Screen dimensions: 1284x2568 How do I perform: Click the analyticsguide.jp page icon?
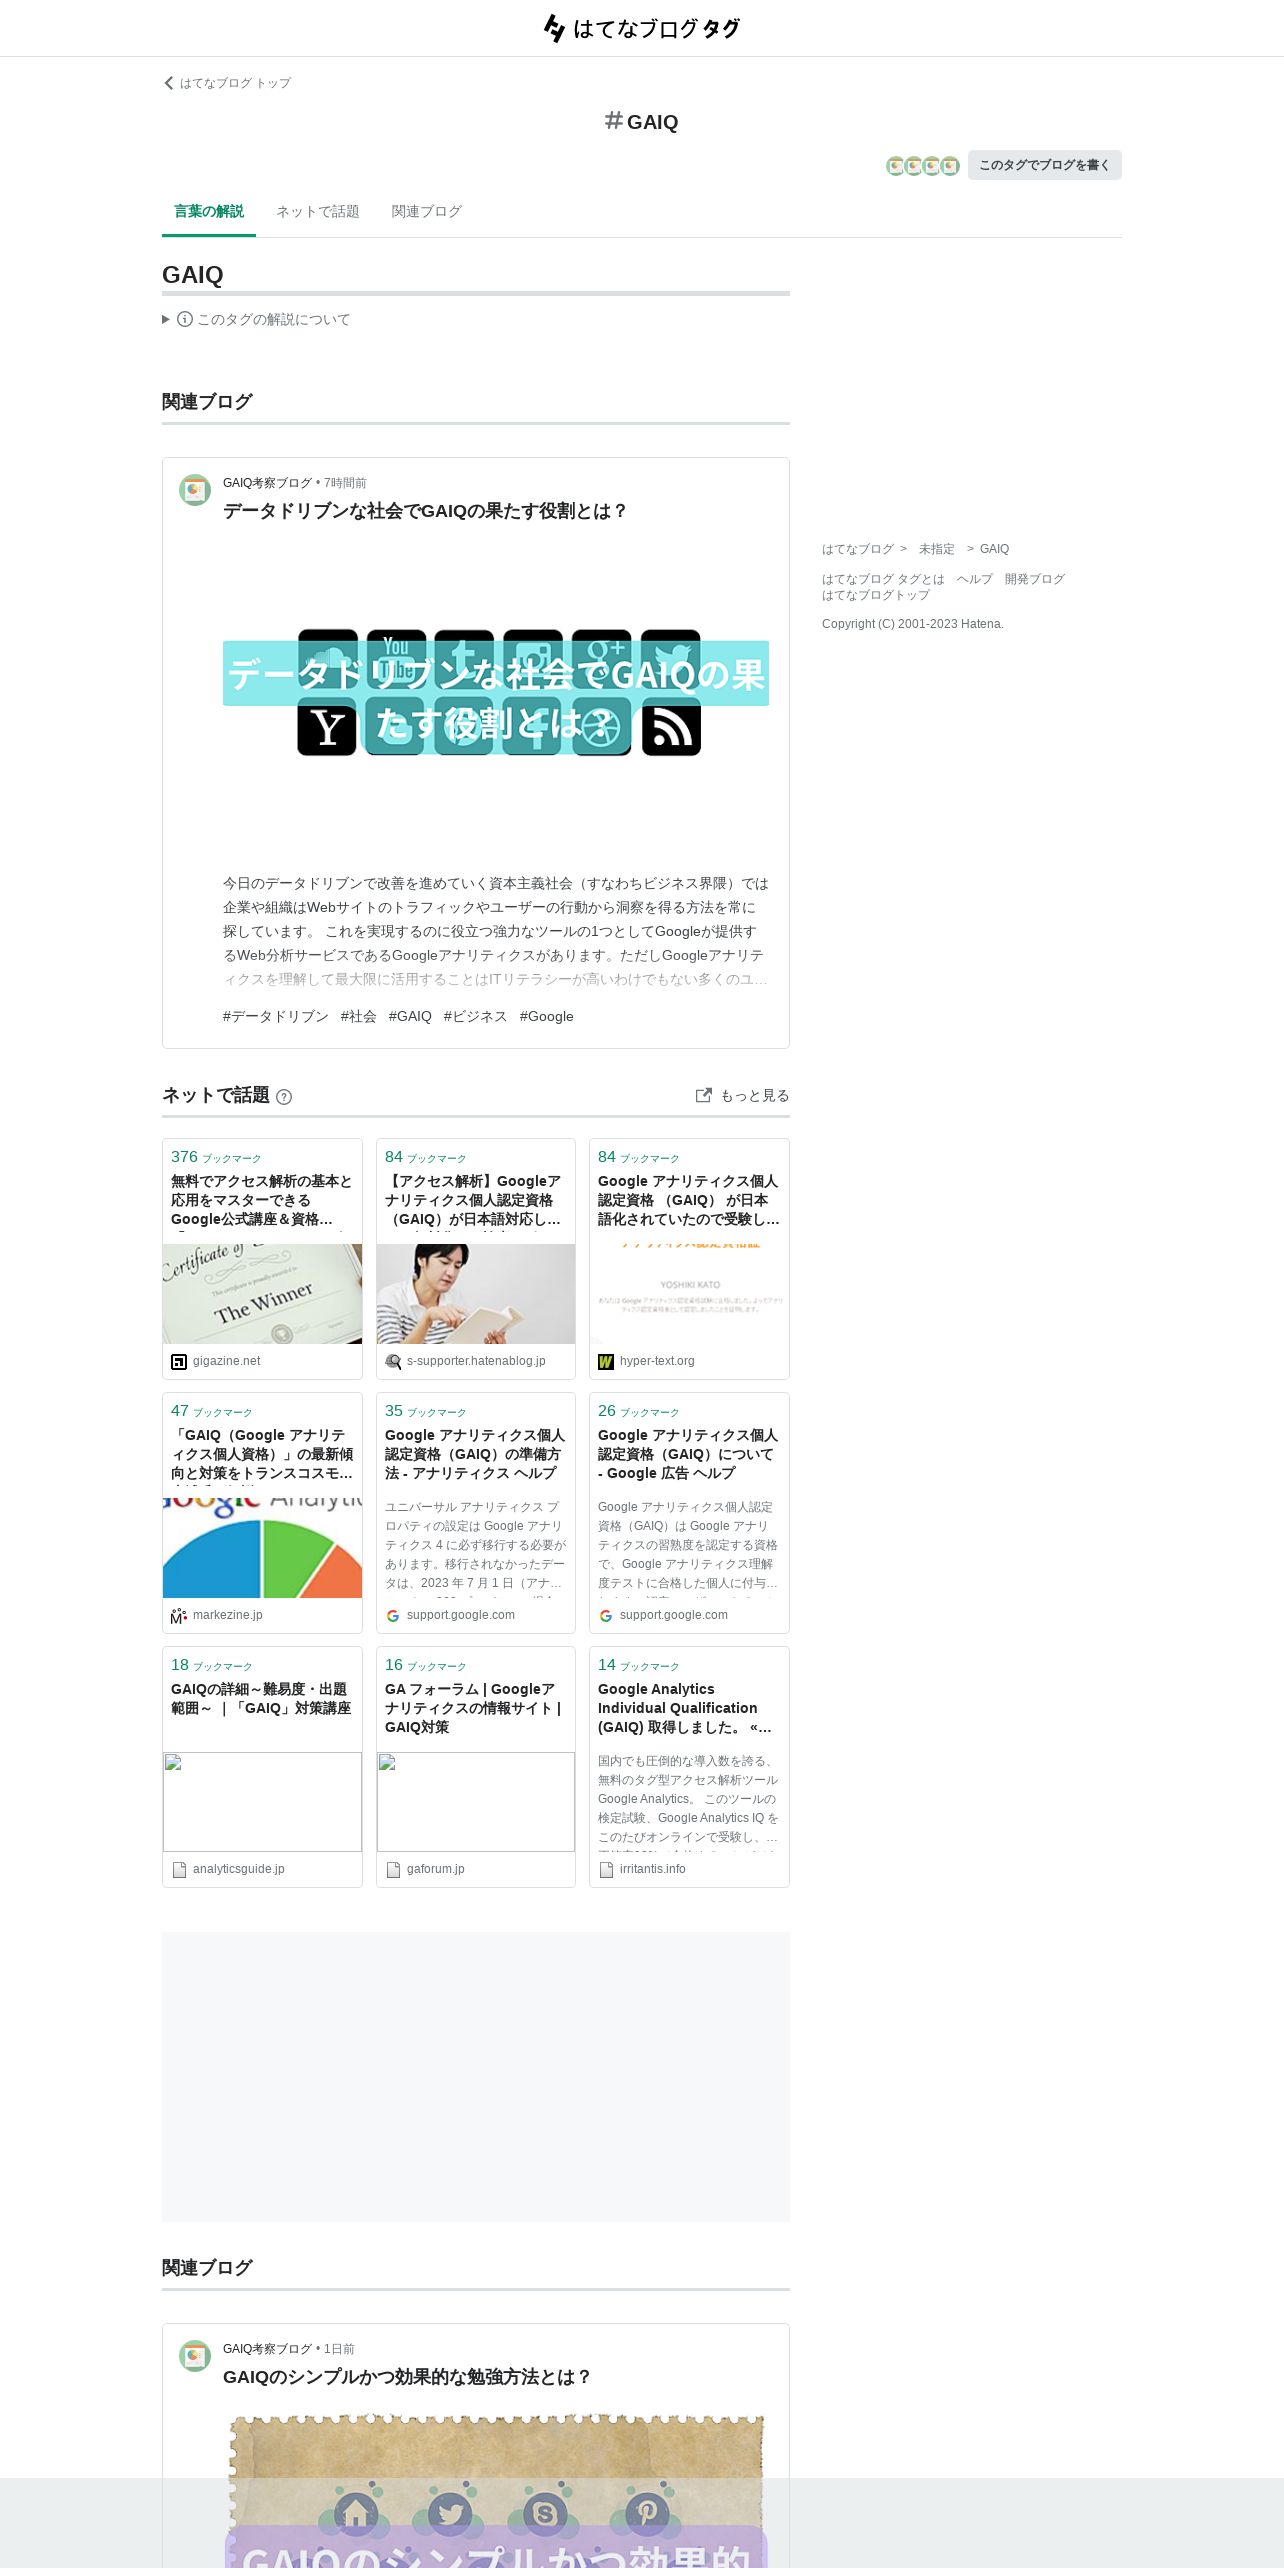click(x=179, y=1870)
